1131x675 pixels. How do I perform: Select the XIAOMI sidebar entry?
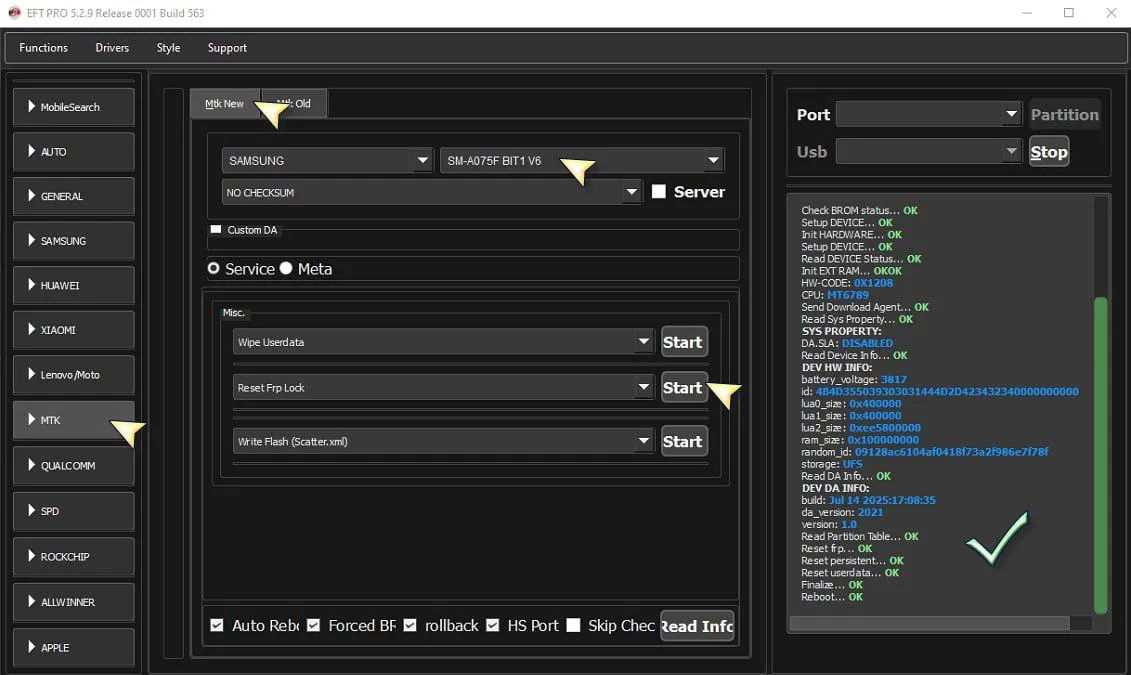[73, 330]
